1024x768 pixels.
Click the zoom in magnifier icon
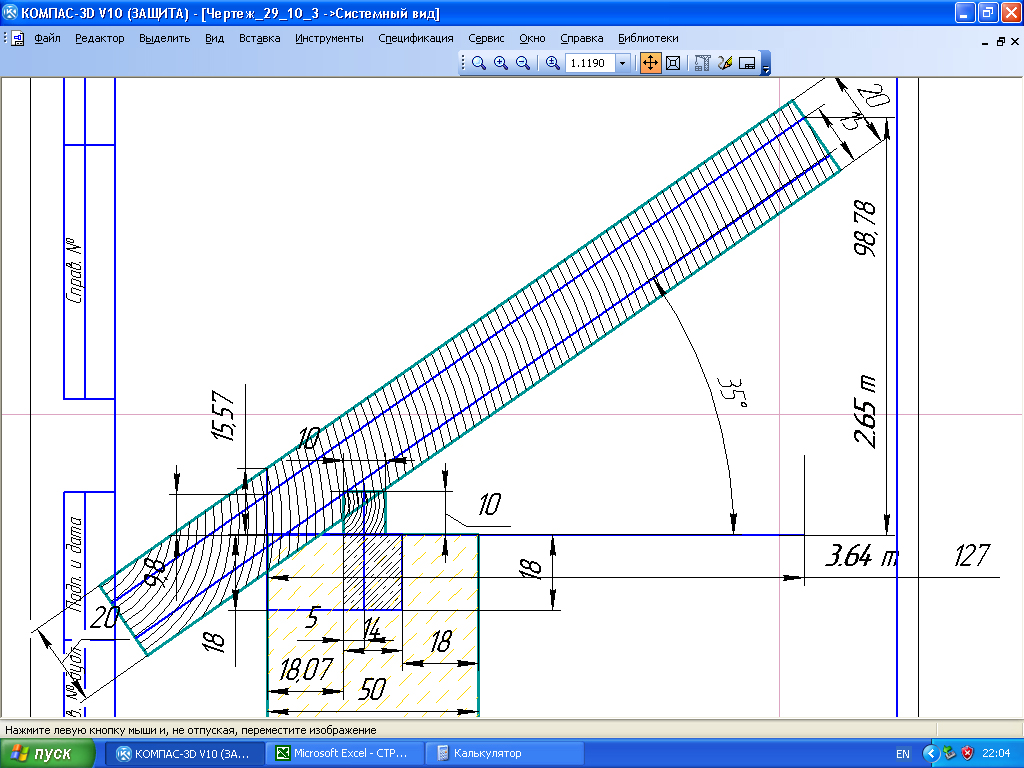point(501,63)
